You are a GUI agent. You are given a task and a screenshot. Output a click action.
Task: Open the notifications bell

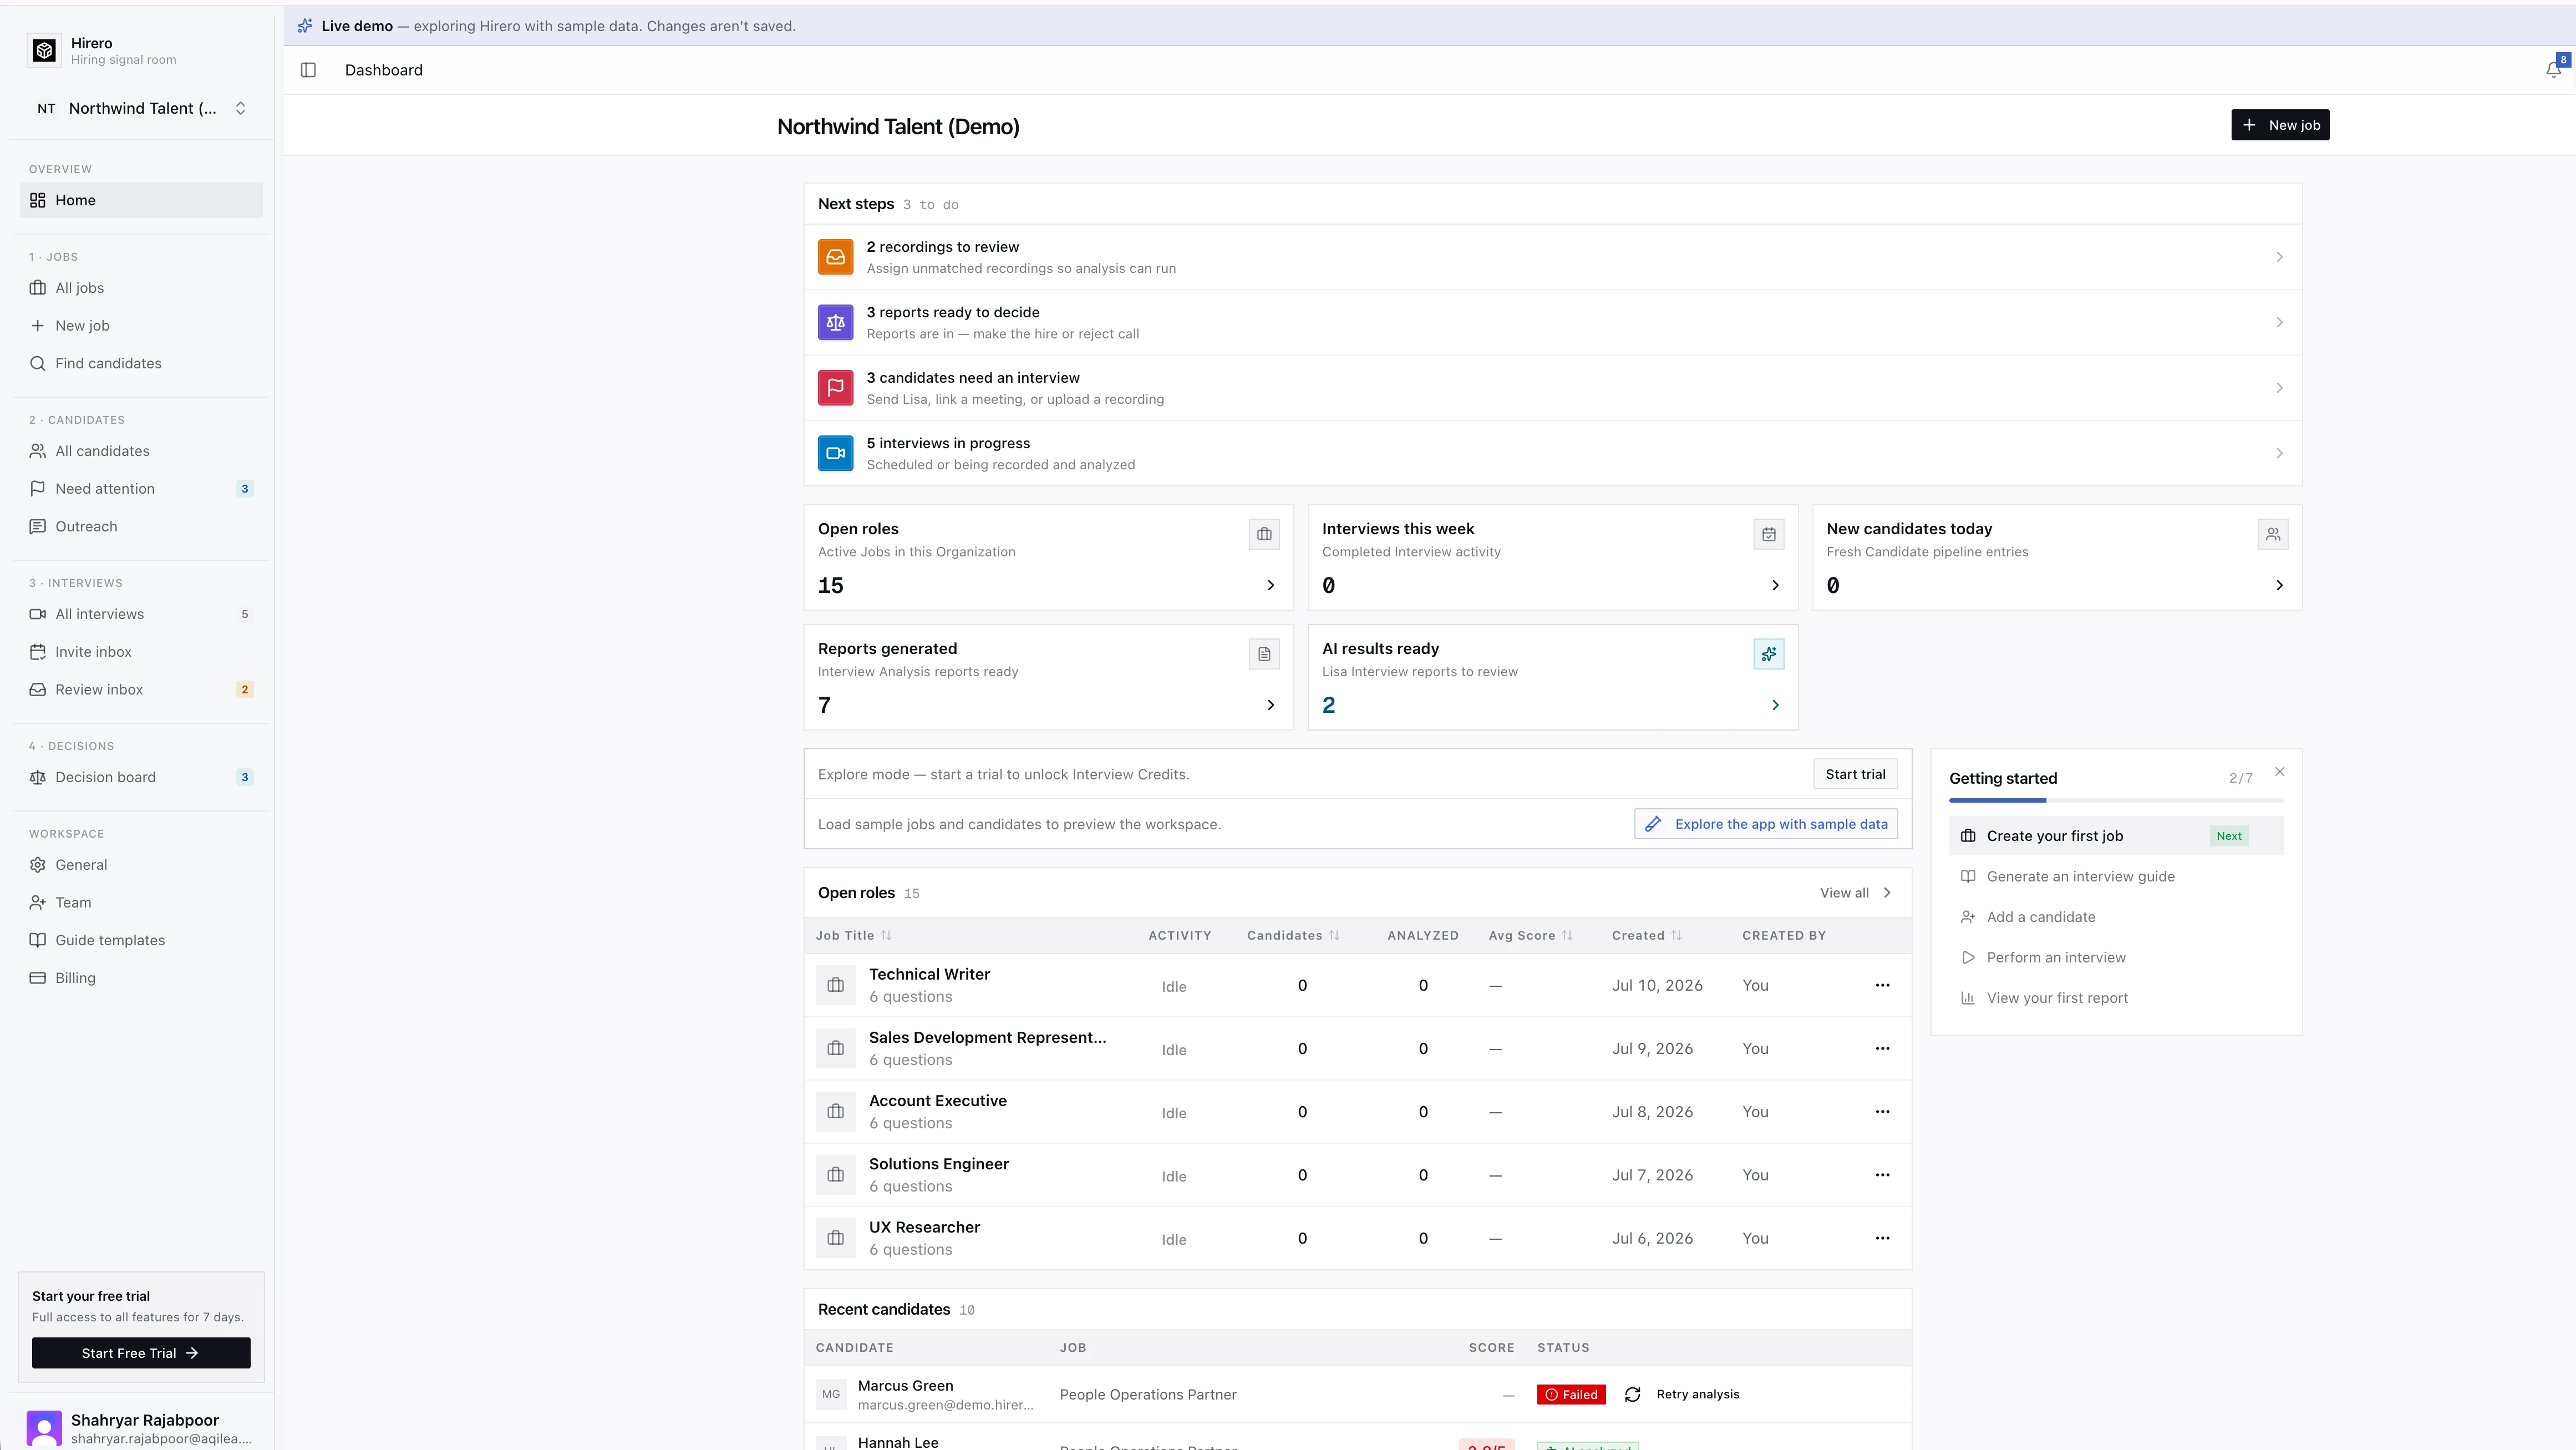pyautogui.click(x=2553, y=69)
